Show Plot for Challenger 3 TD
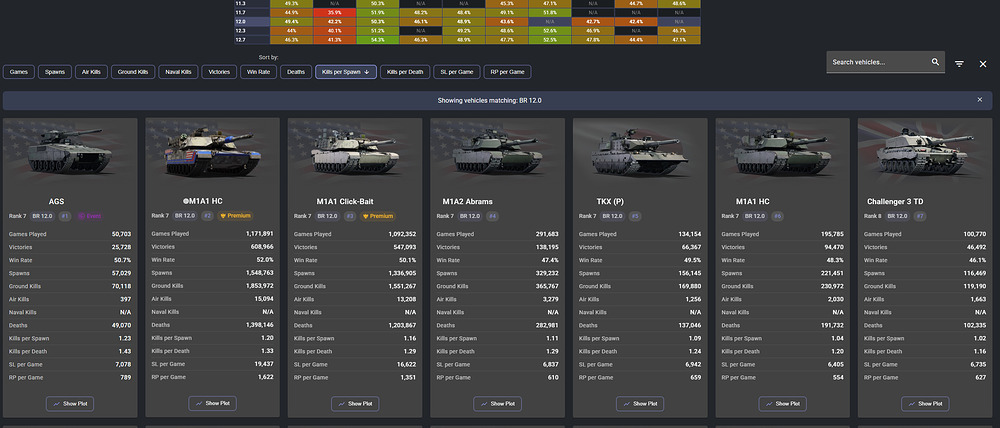 coord(925,404)
